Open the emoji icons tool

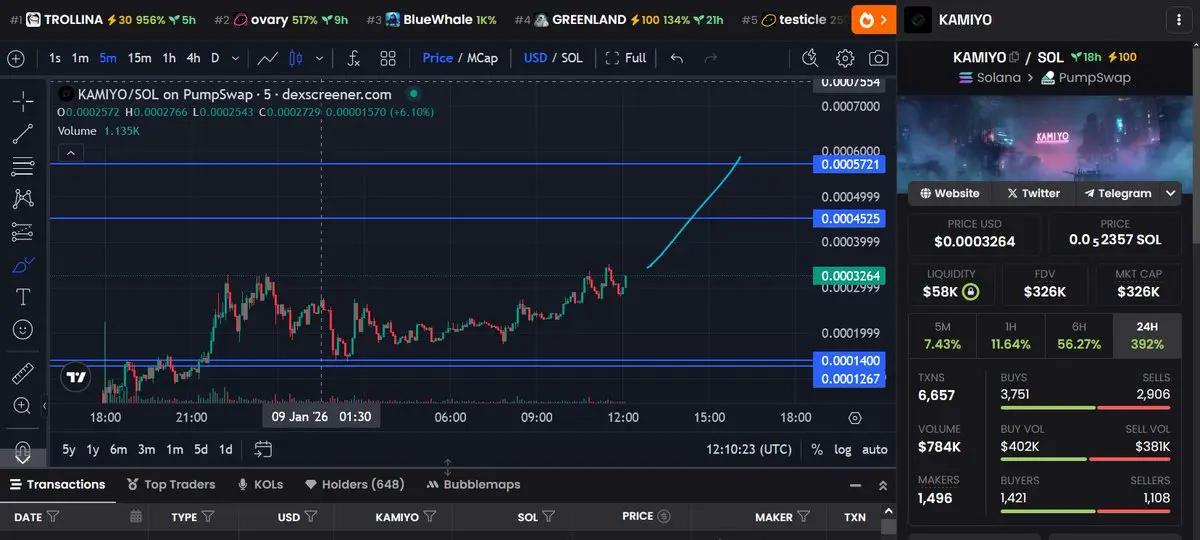click(22, 329)
